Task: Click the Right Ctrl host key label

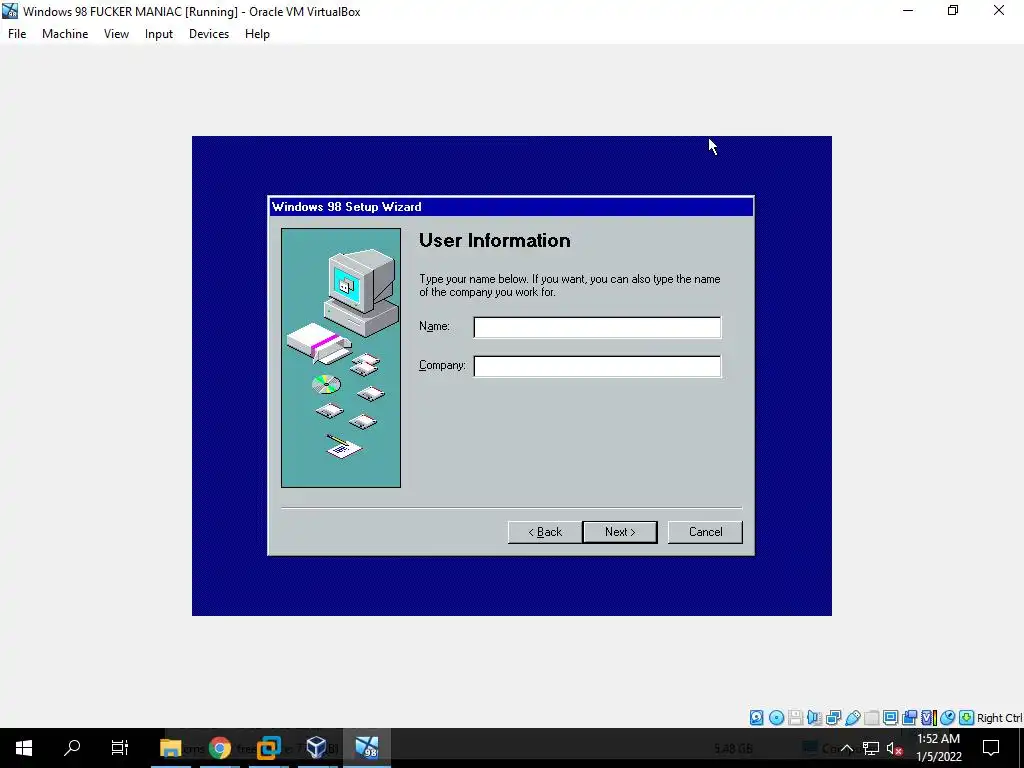Action: coord(999,718)
